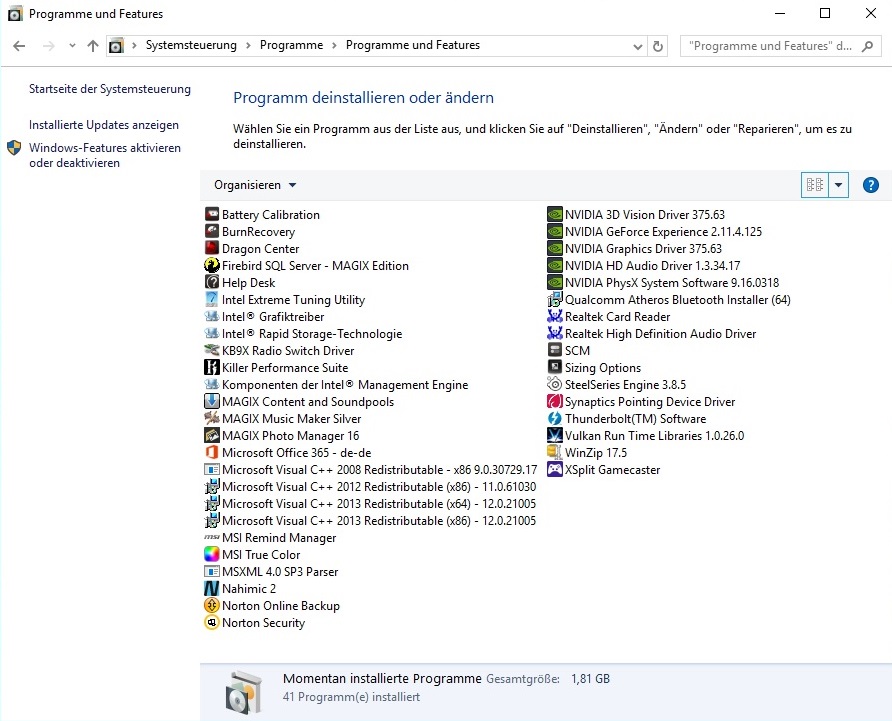Expand chevron before Systemsteuerung in breadcrumb
Screen dimensions: 892x721
pyautogui.click(x=134, y=46)
